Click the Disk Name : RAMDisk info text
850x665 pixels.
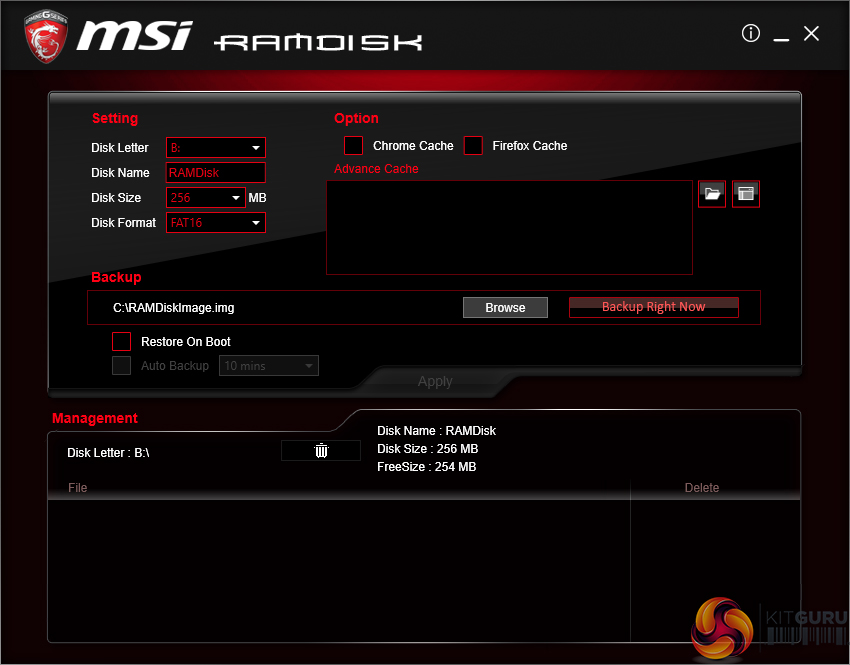tap(436, 431)
